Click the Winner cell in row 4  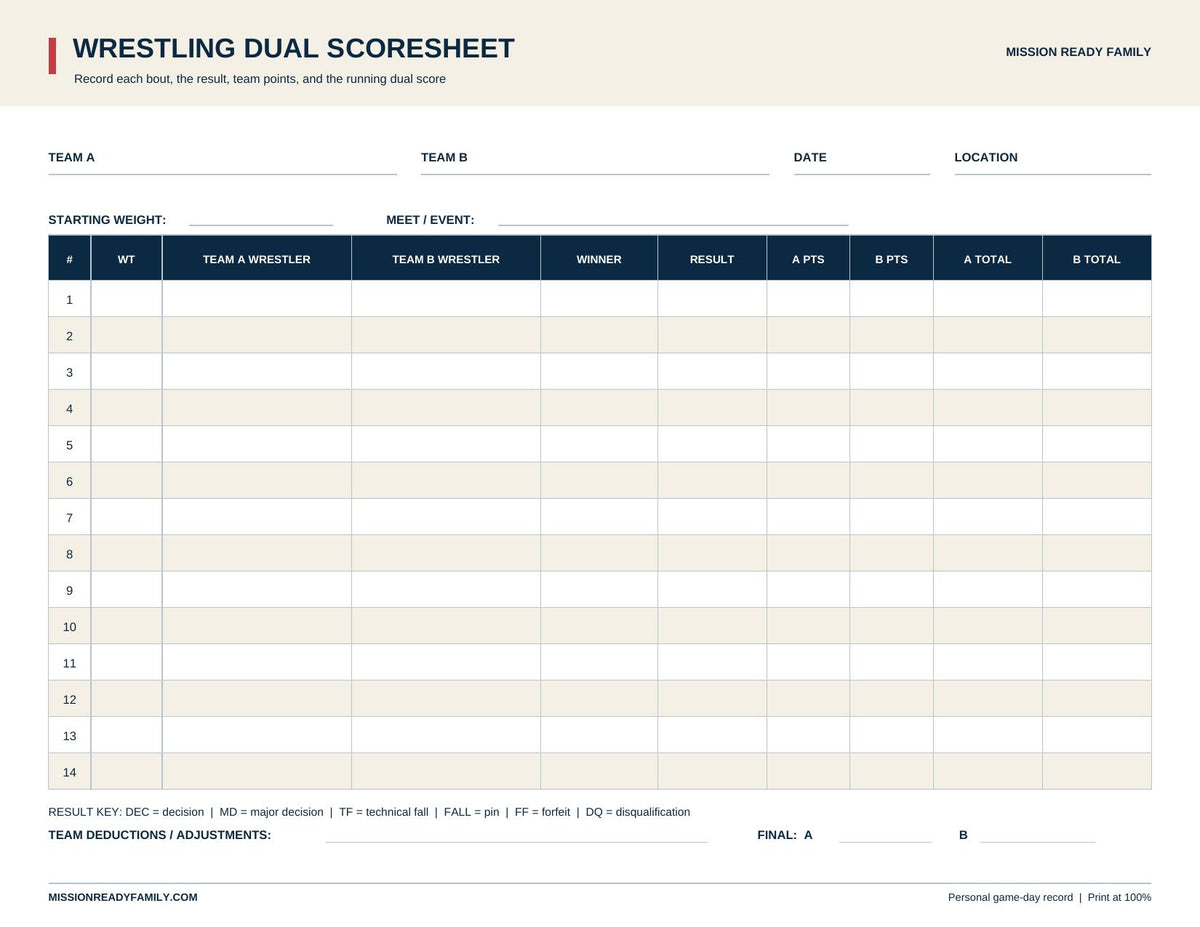599,408
